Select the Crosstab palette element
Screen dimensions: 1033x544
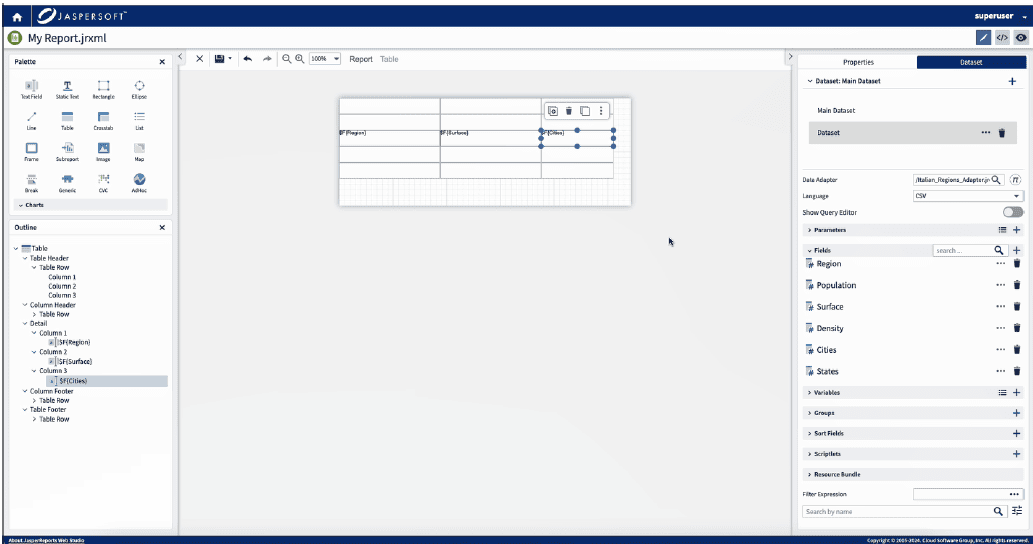pyautogui.click(x=103, y=121)
